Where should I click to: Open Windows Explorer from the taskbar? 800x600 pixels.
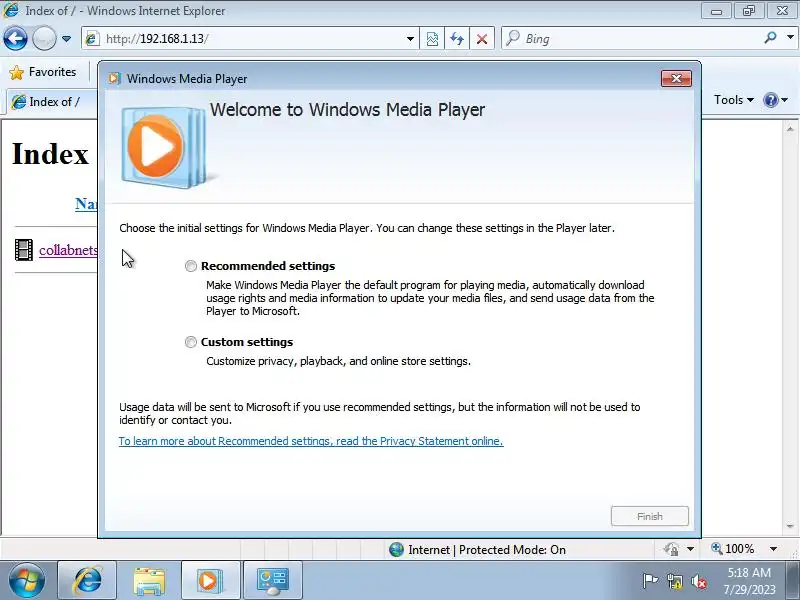149,580
